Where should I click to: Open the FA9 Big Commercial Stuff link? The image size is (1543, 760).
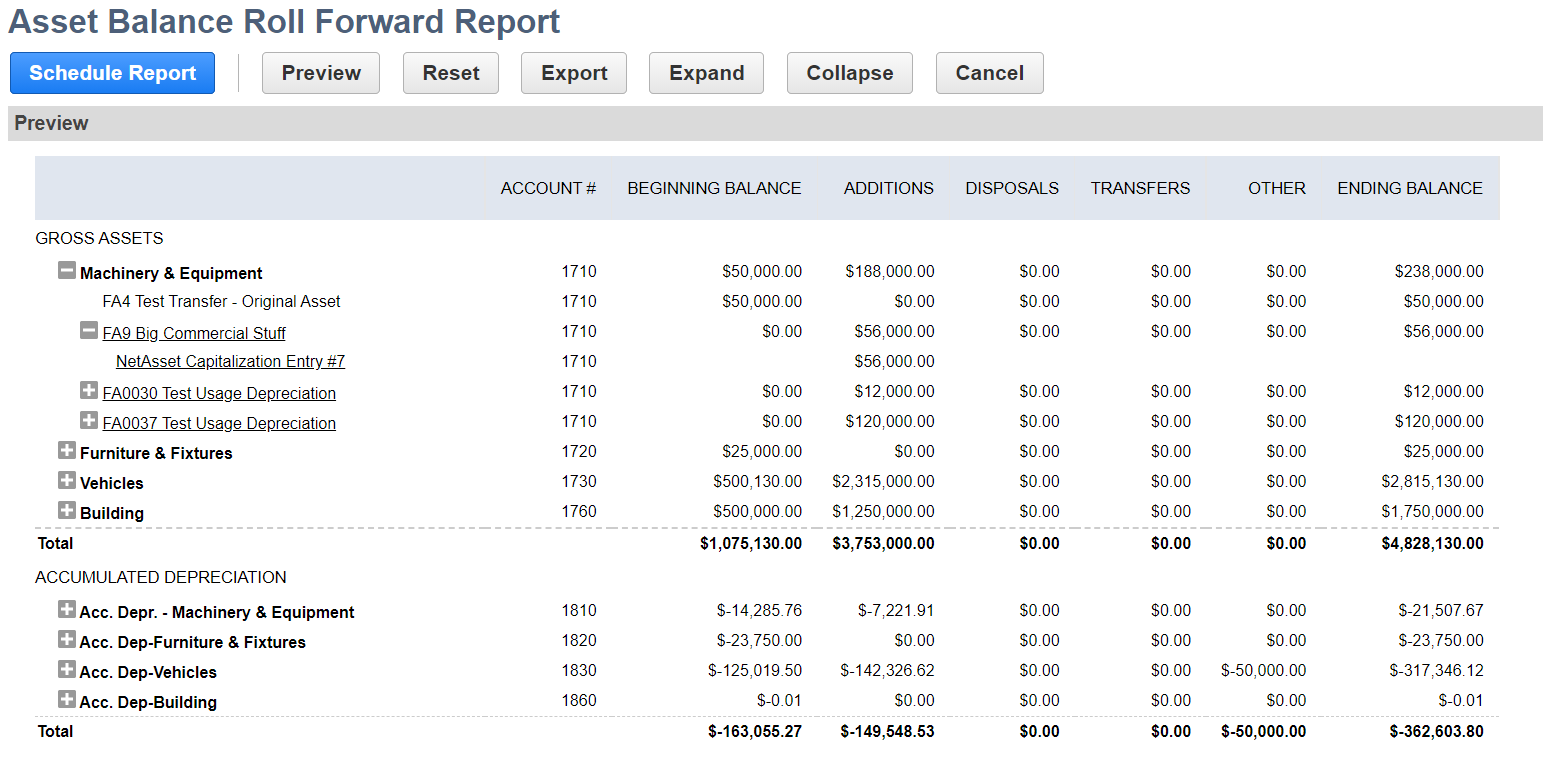[194, 333]
